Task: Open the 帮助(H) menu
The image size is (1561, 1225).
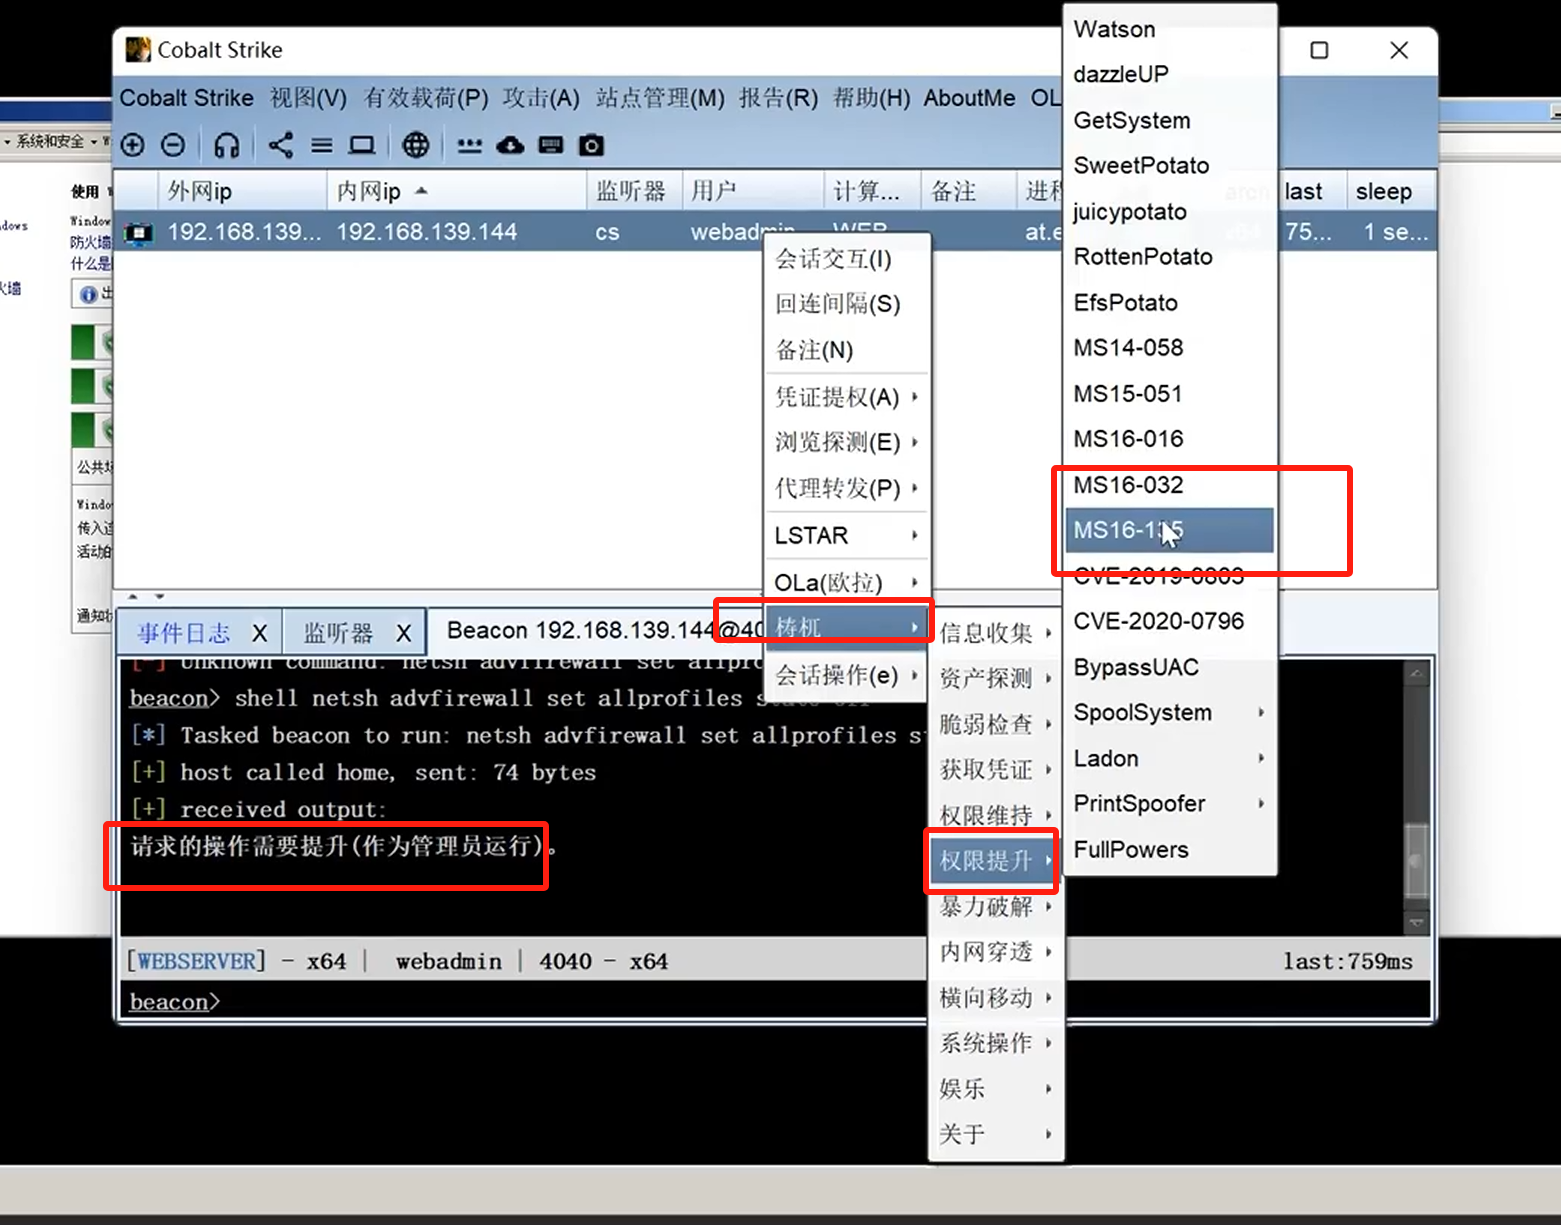Action: click(872, 98)
